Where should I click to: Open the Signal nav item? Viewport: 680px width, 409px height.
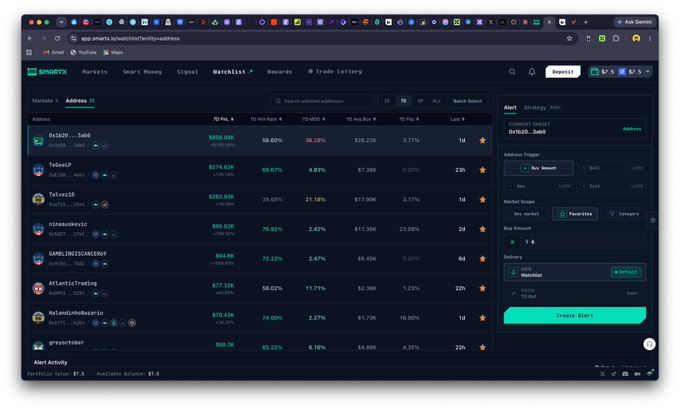(187, 72)
